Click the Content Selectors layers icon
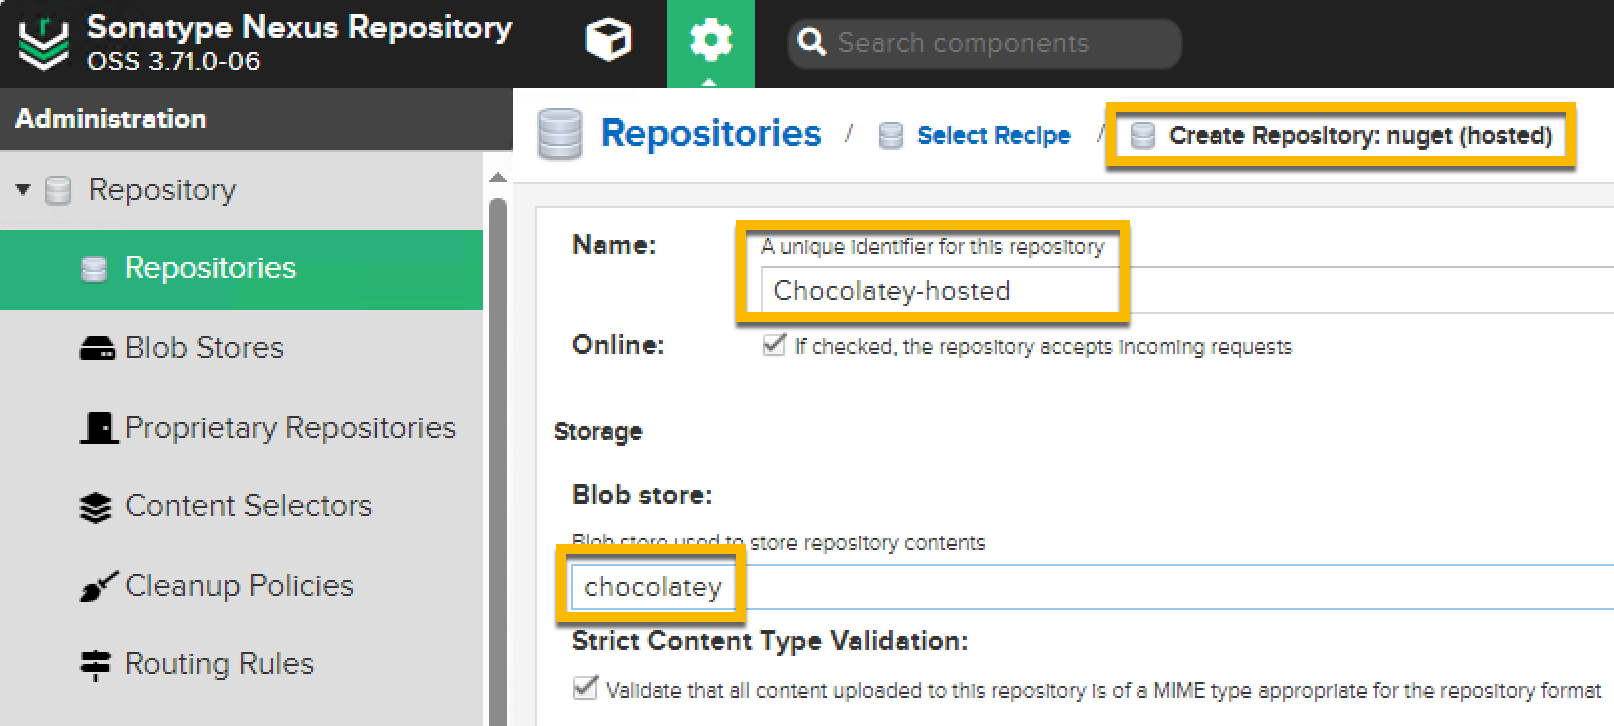The width and height of the screenshot is (1614, 726). [95, 507]
